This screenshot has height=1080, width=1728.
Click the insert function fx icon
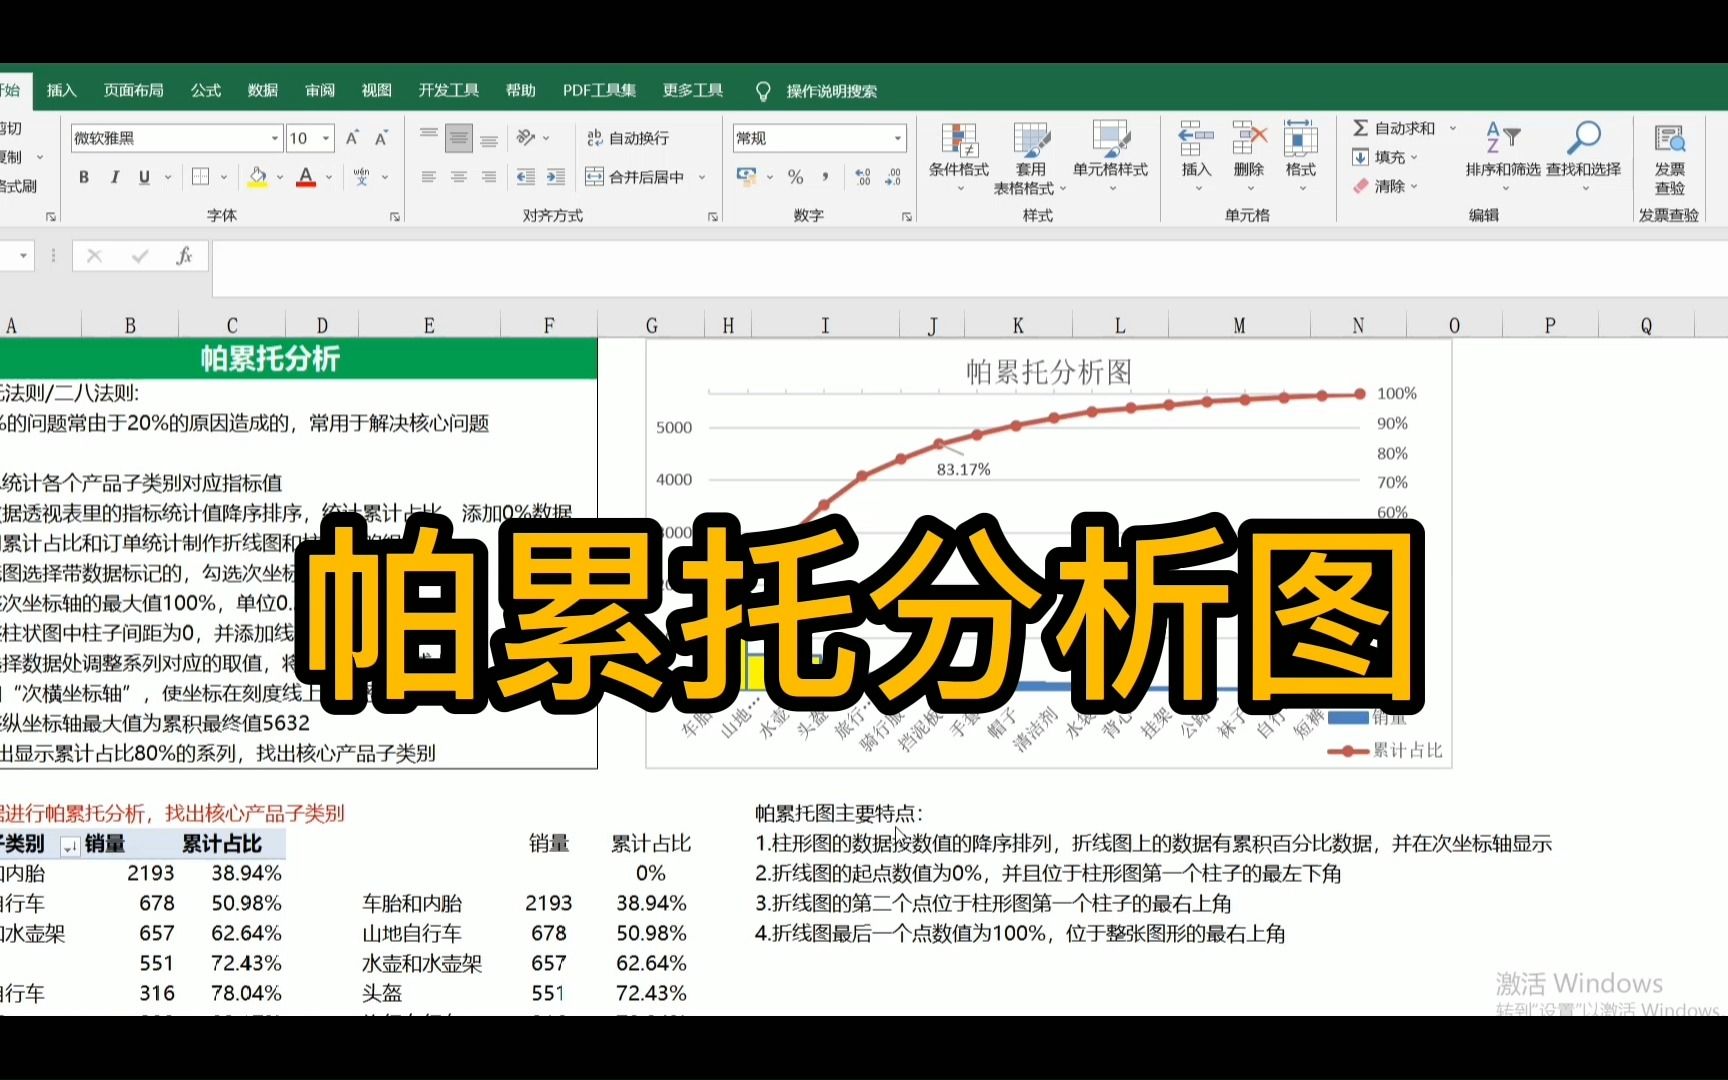point(184,256)
